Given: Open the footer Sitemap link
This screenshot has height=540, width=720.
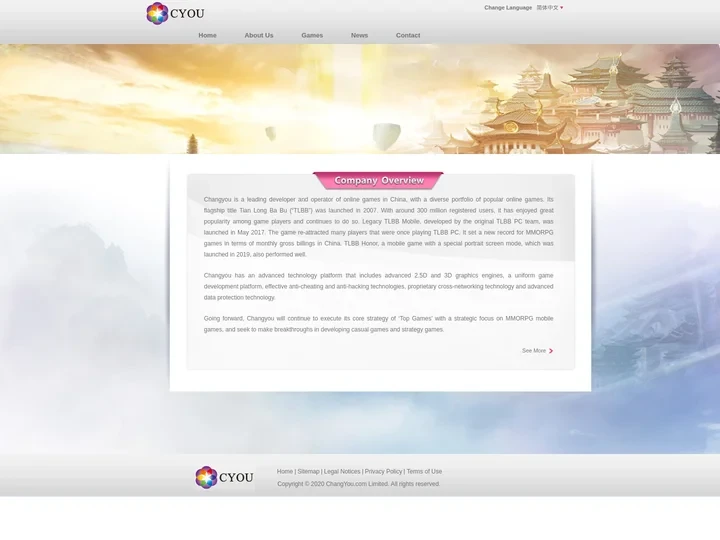Looking at the screenshot, I should (308, 472).
